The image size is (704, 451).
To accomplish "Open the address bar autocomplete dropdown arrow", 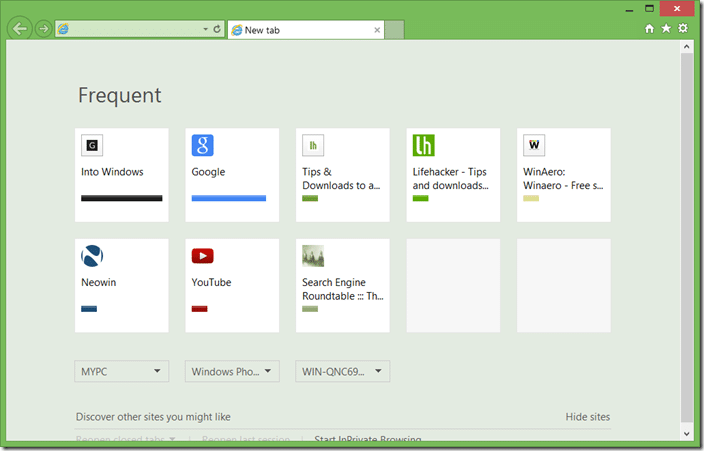I will coord(205,29).
